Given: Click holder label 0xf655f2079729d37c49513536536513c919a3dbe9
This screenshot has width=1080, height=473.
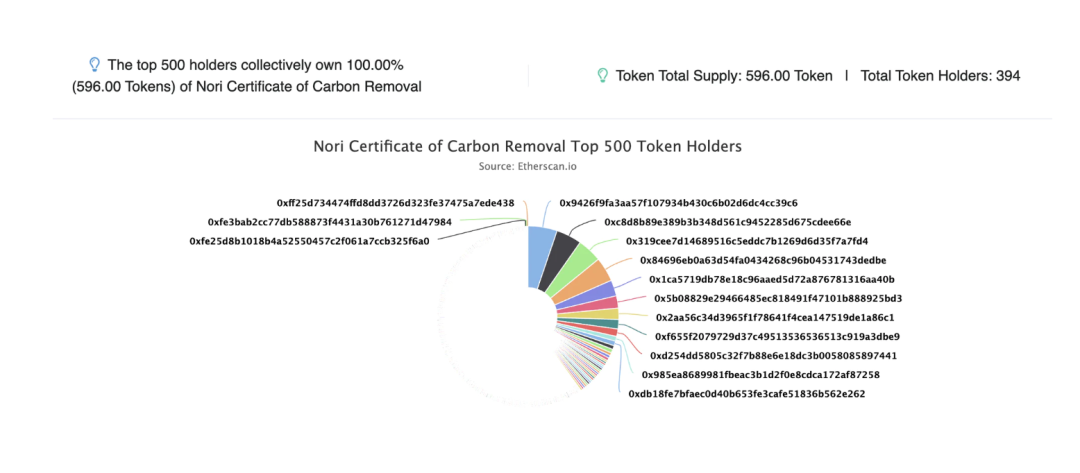Looking at the screenshot, I should pos(777,337).
